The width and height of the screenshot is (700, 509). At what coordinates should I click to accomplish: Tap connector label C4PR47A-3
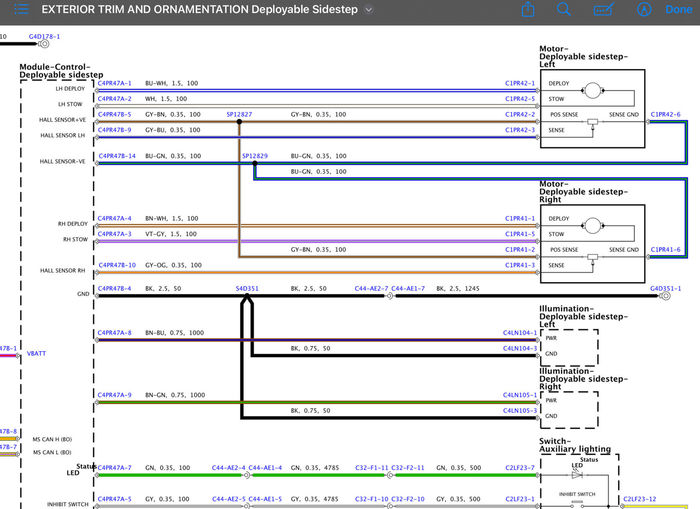114,234
